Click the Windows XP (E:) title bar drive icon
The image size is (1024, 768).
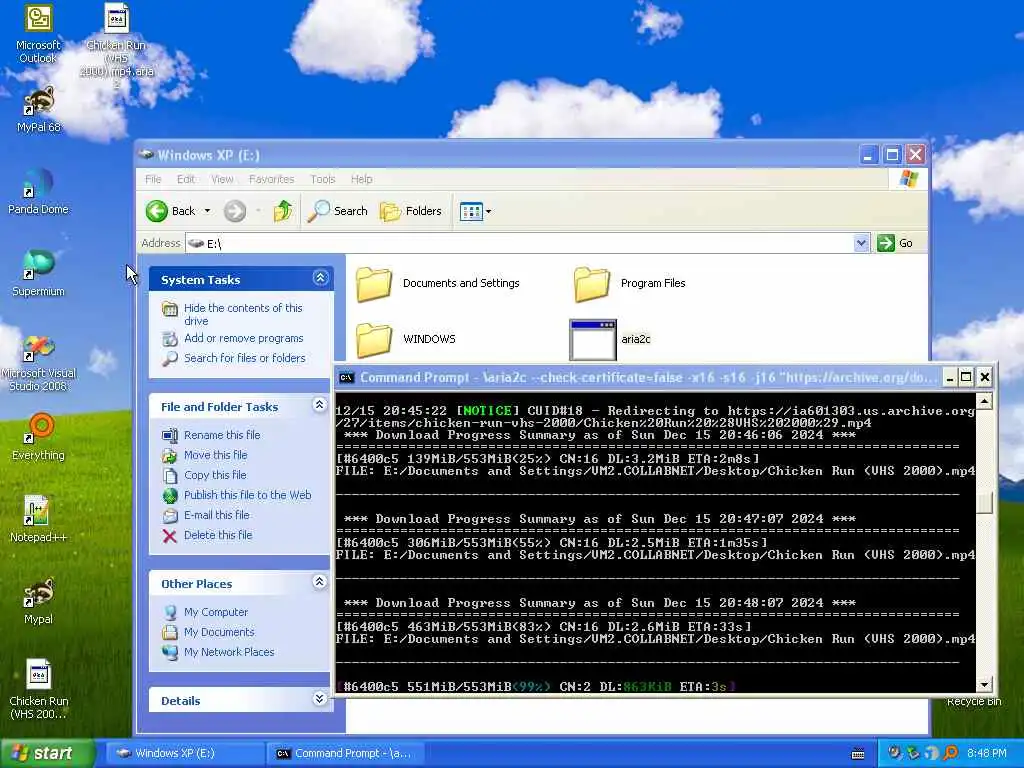(146, 155)
